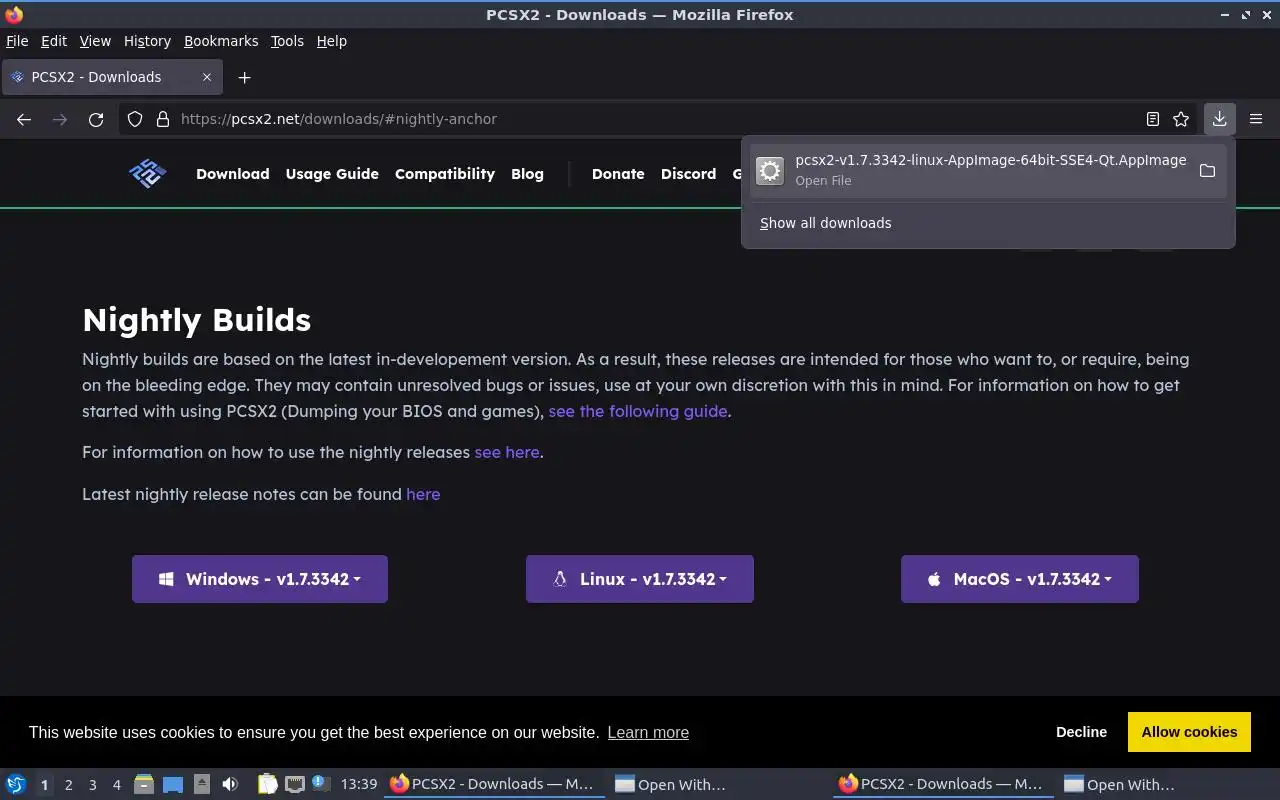Switch to virtual desktop 4
This screenshot has height=800, width=1280.
(116, 785)
